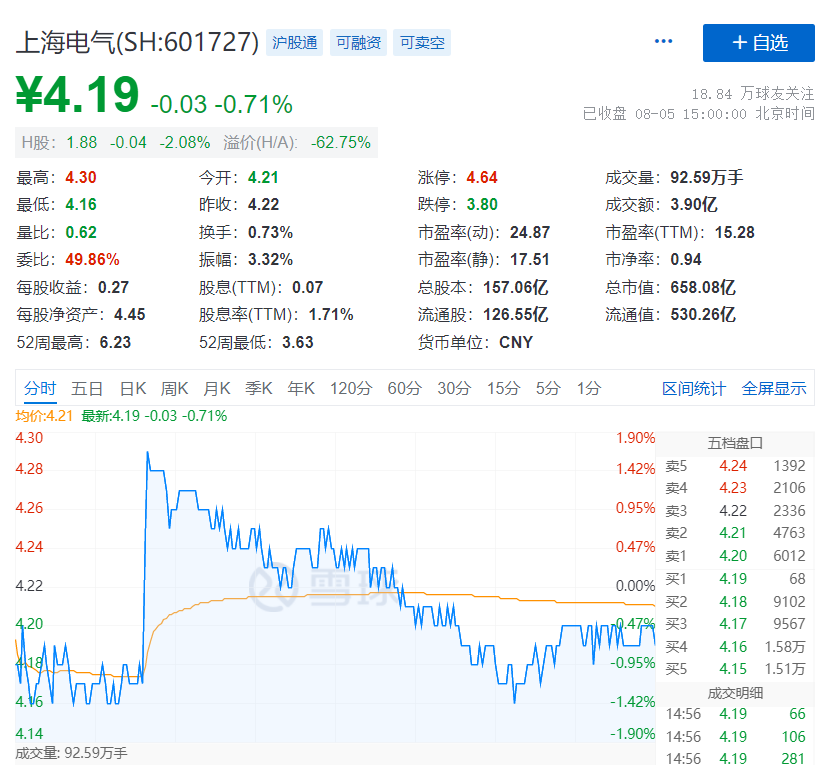Click the 涨停 4.64 value

(482, 177)
